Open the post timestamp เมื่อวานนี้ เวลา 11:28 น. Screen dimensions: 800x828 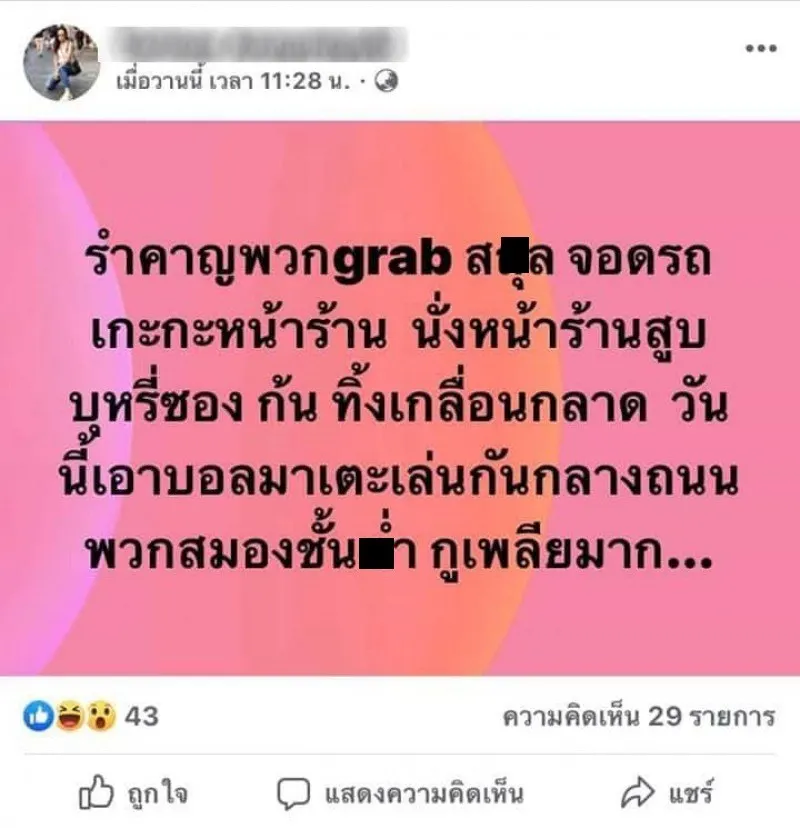233,81
